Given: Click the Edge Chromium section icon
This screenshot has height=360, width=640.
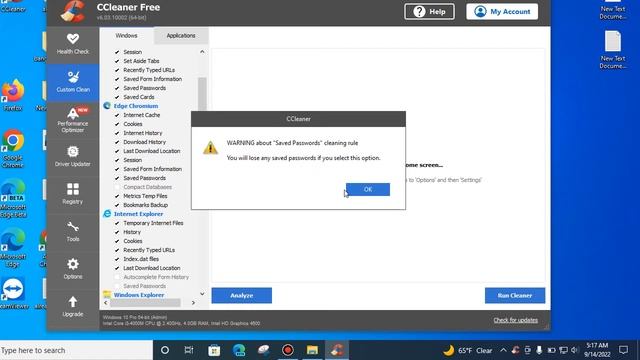Looking at the screenshot, I should [x=107, y=106].
